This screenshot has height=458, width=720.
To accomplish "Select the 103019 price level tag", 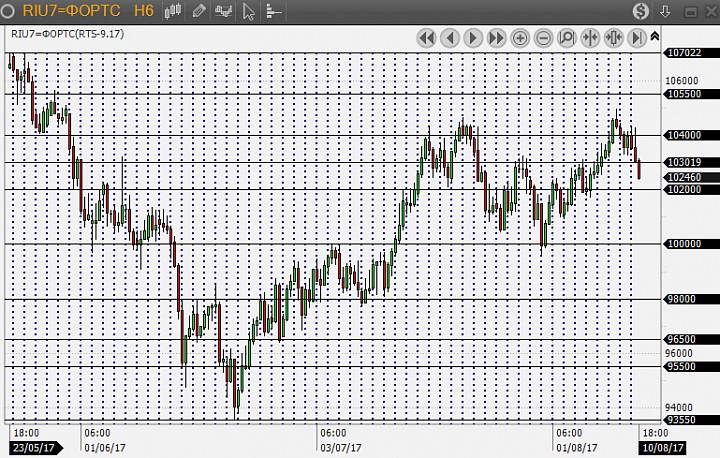I will [x=691, y=162].
